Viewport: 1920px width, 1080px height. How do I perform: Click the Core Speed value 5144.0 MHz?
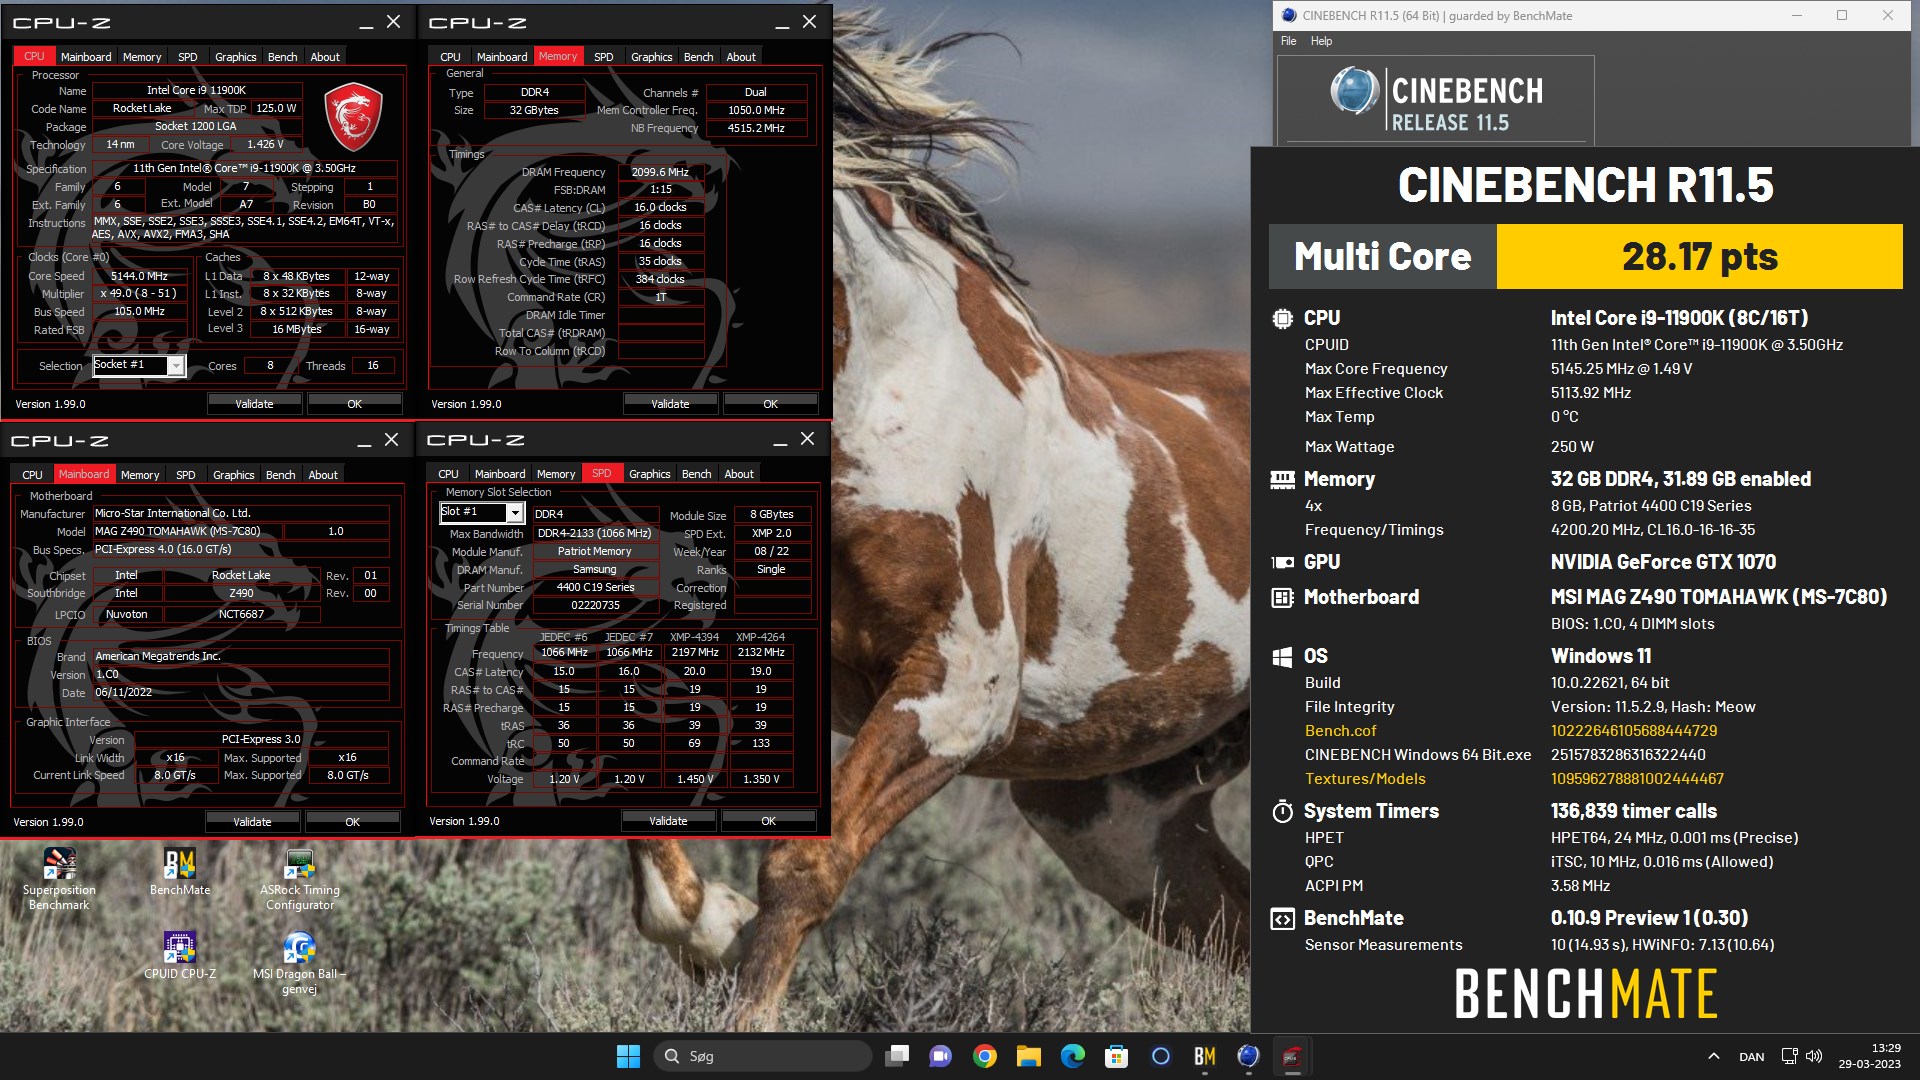click(x=140, y=276)
